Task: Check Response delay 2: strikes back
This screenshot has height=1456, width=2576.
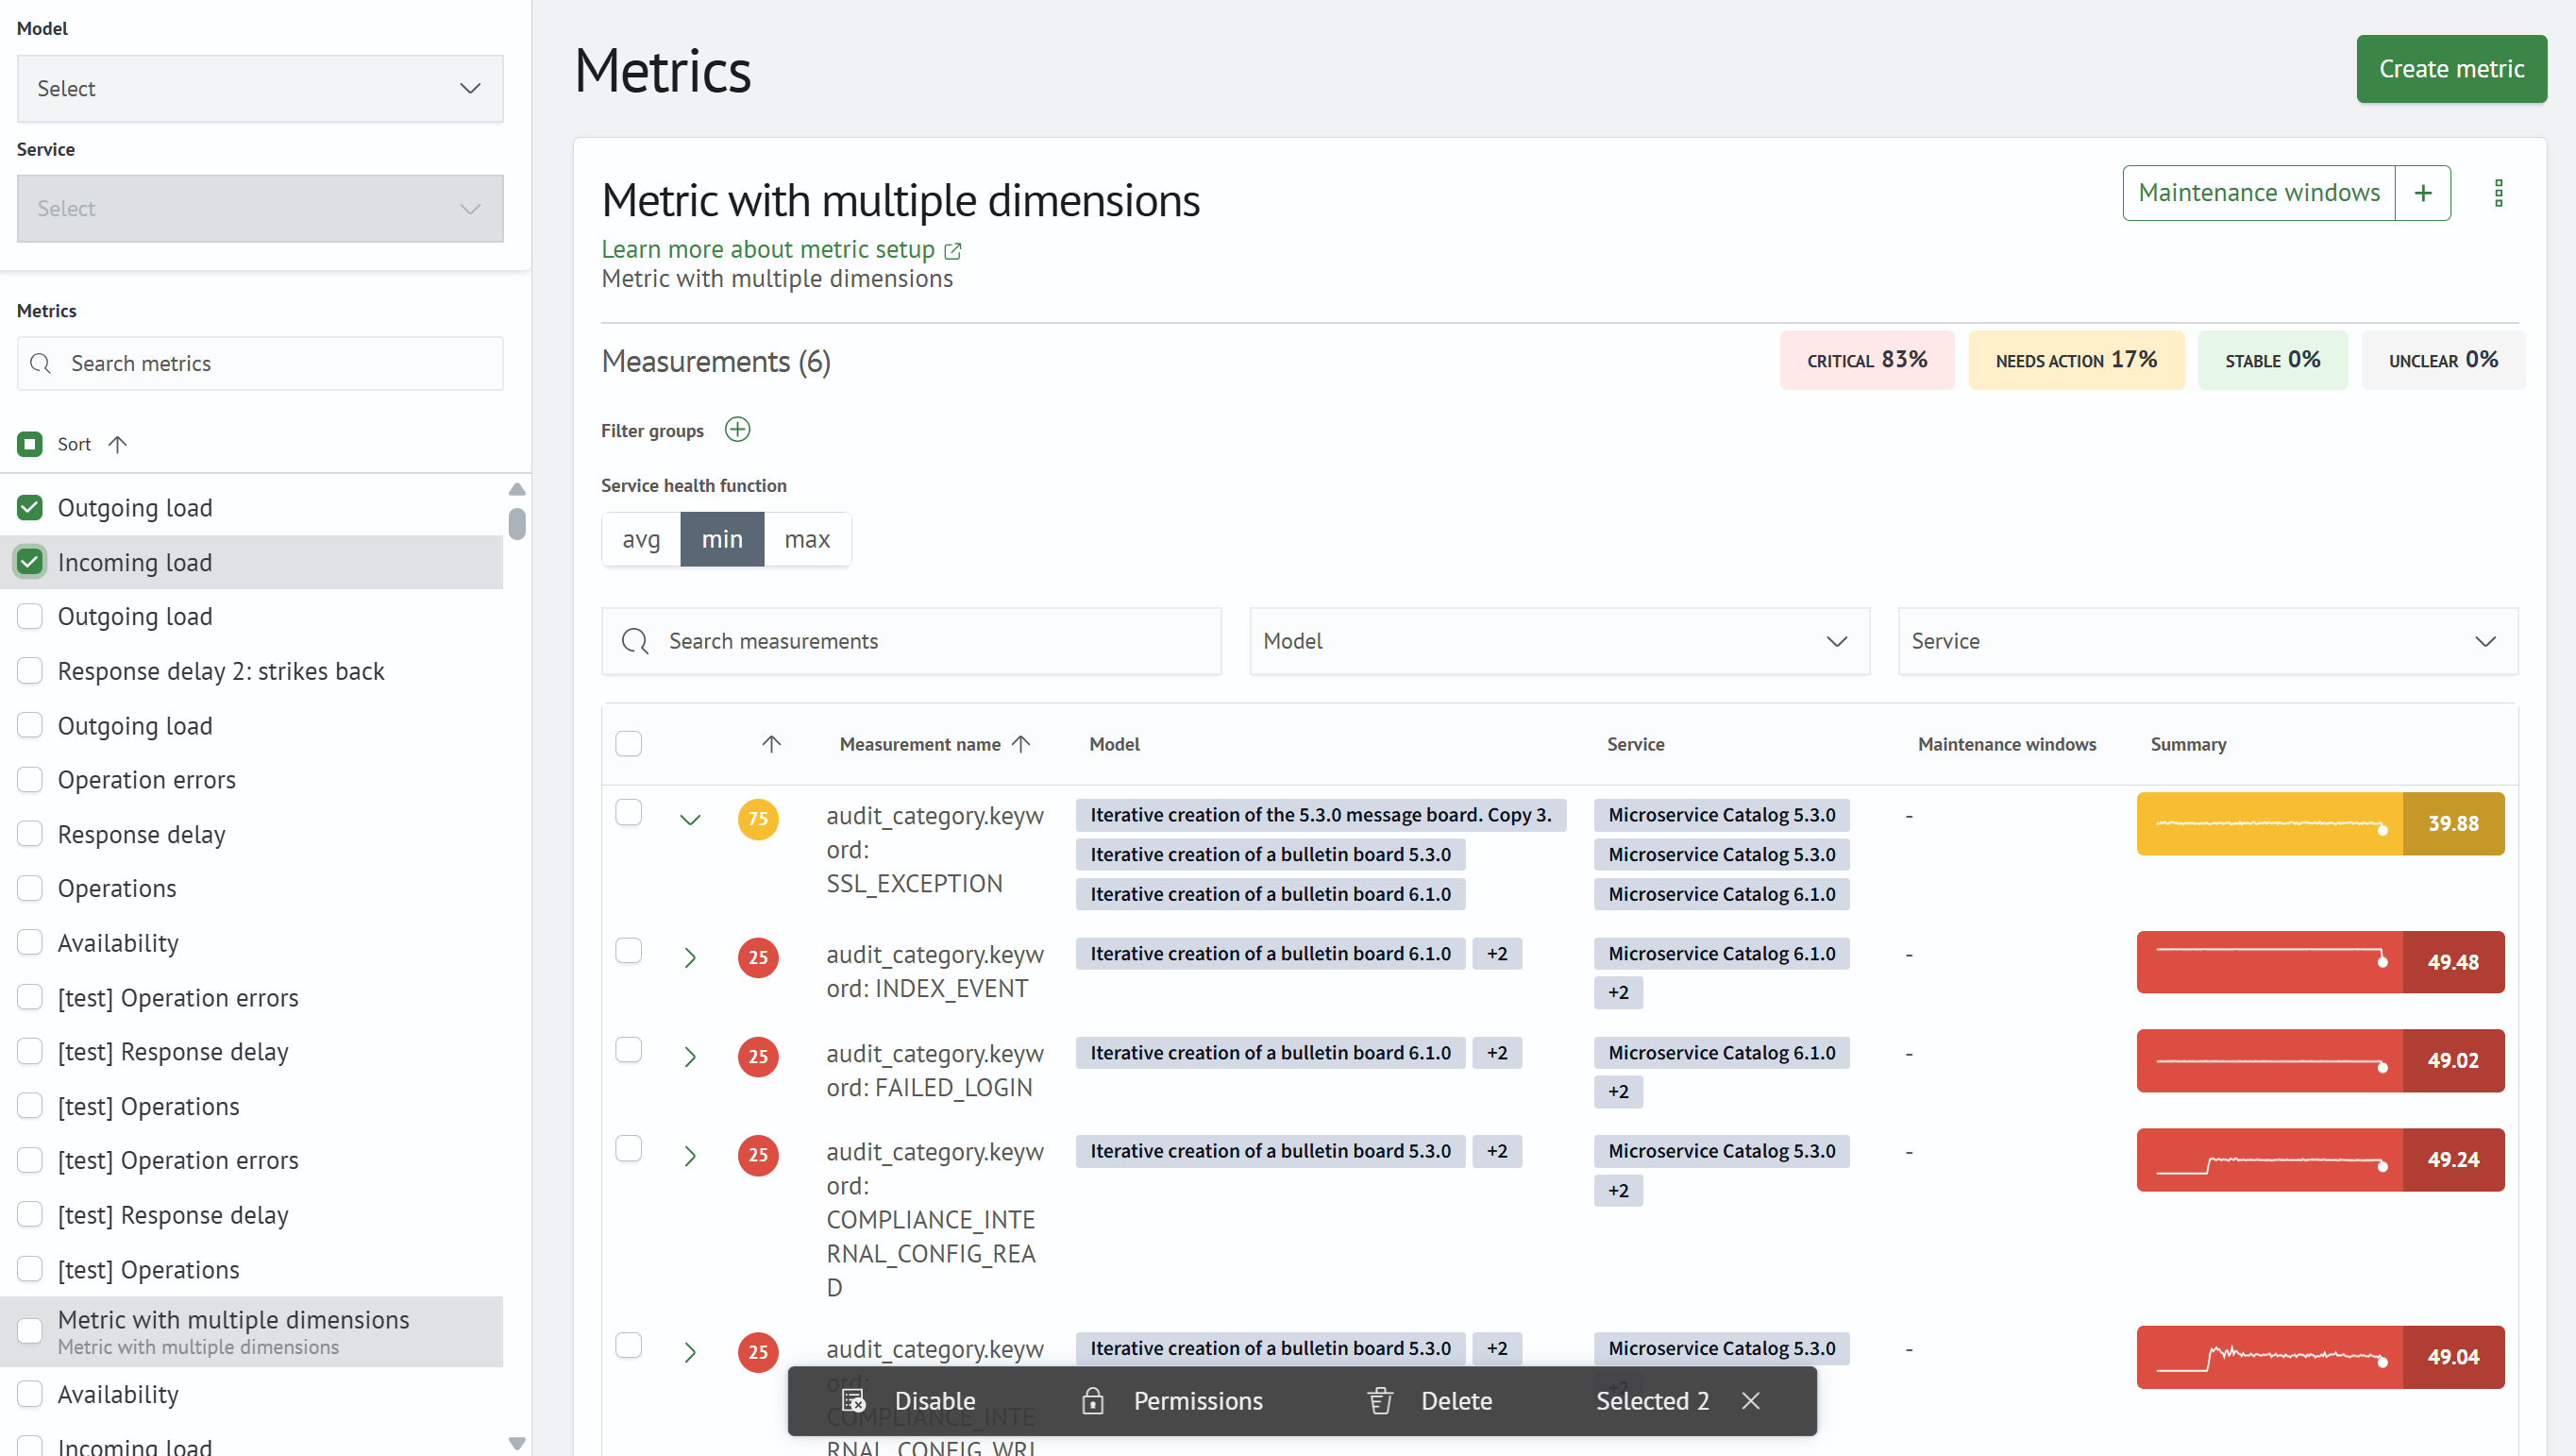Action: 30,671
